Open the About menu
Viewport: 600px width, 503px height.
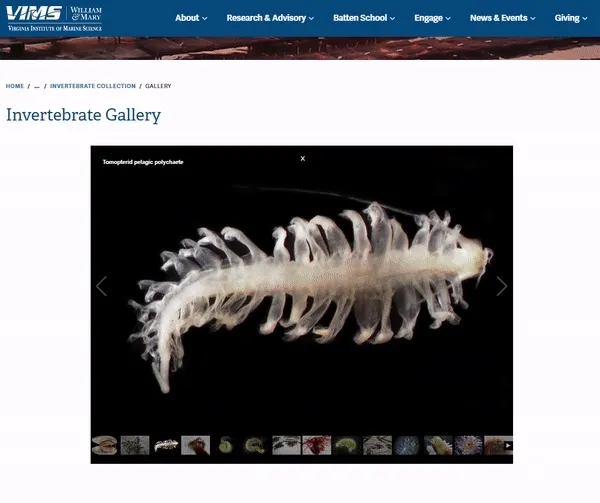point(191,18)
